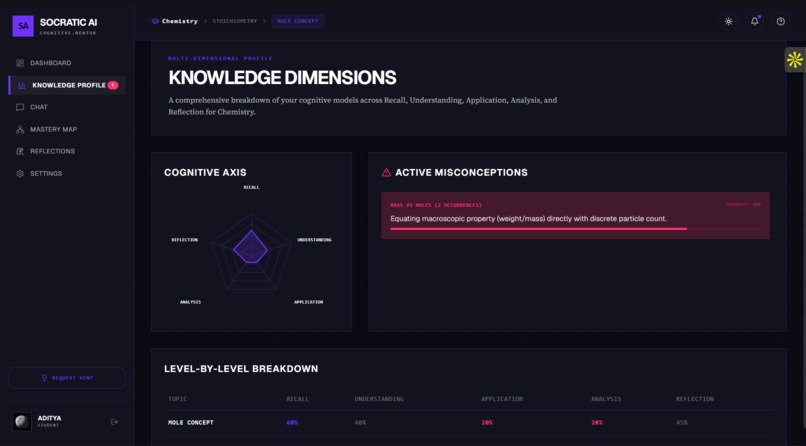
Task: Click the Stoichiometry breadcrumb
Action: click(235, 21)
